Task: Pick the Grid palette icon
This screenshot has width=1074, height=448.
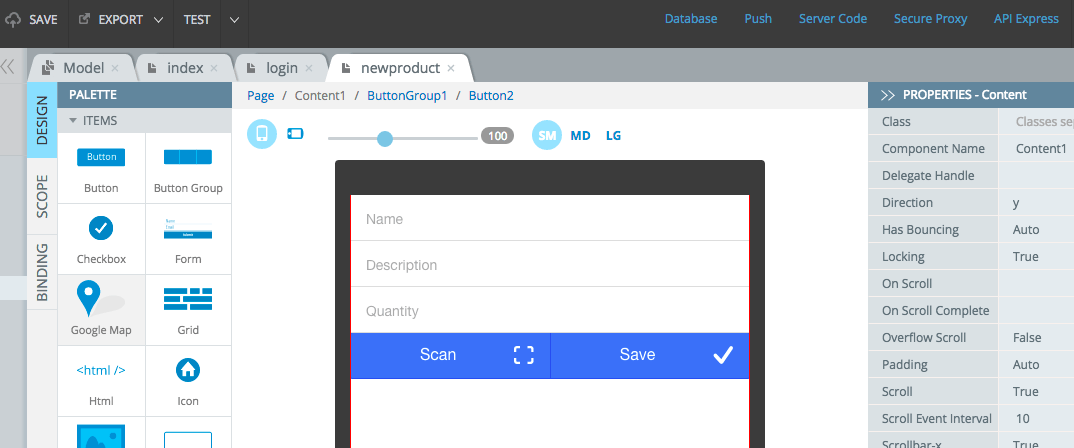Action: [188, 299]
